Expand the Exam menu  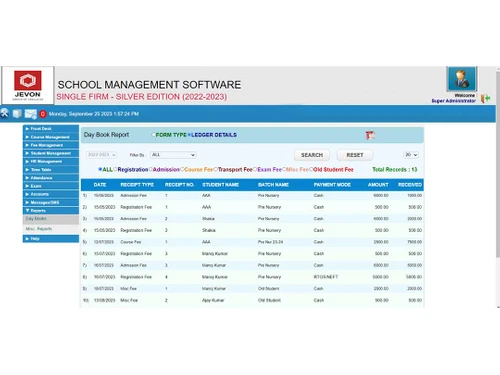tap(51, 186)
